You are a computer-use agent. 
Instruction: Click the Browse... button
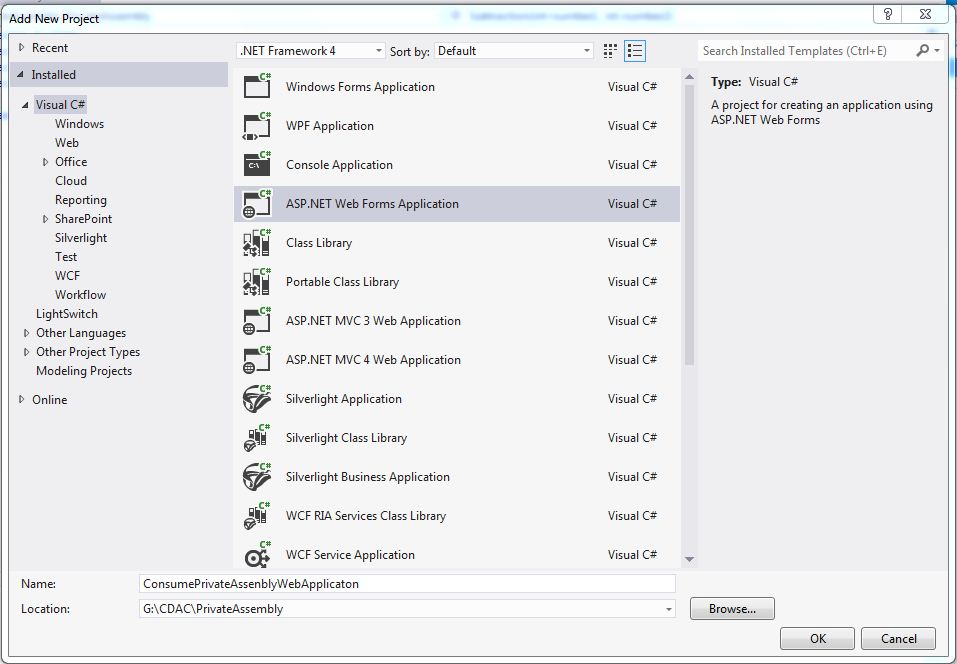click(x=732, y=609)
